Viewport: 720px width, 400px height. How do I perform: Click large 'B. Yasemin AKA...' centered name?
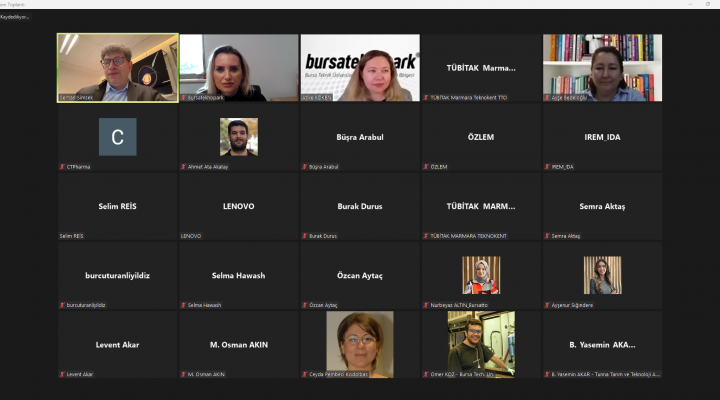point(602,344)
